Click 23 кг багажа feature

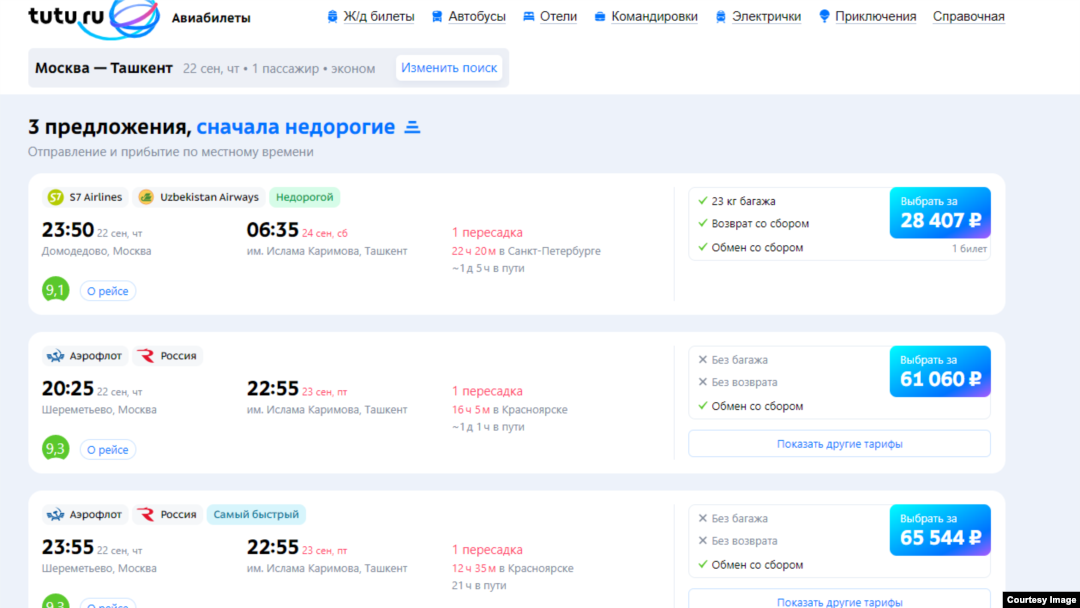point(743,201)
